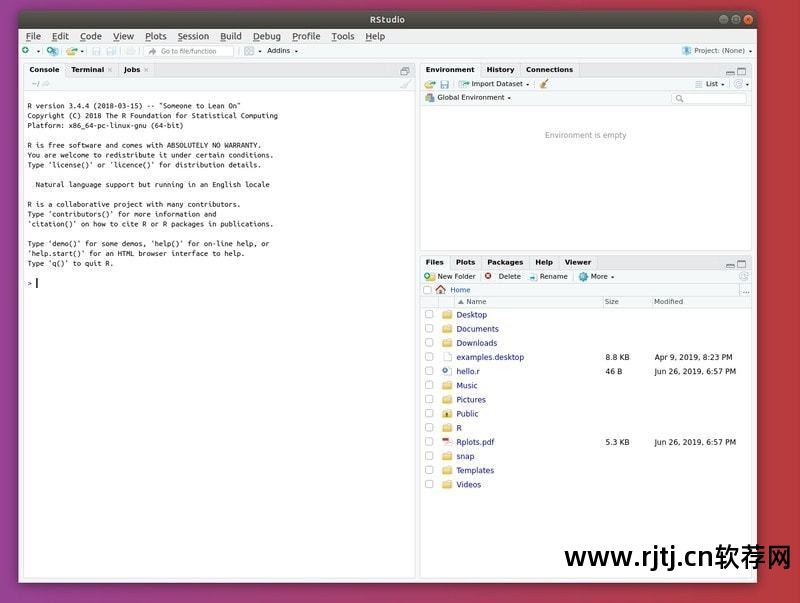
Task: Open go-to-directory ellipsis button in Files pane
Action: point(745,291)
